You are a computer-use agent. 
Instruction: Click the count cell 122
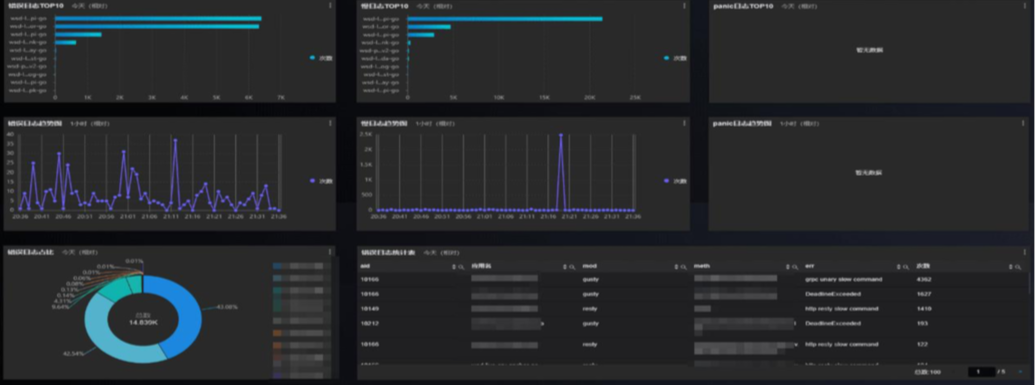pyautogui.click(x=921, y=344)
